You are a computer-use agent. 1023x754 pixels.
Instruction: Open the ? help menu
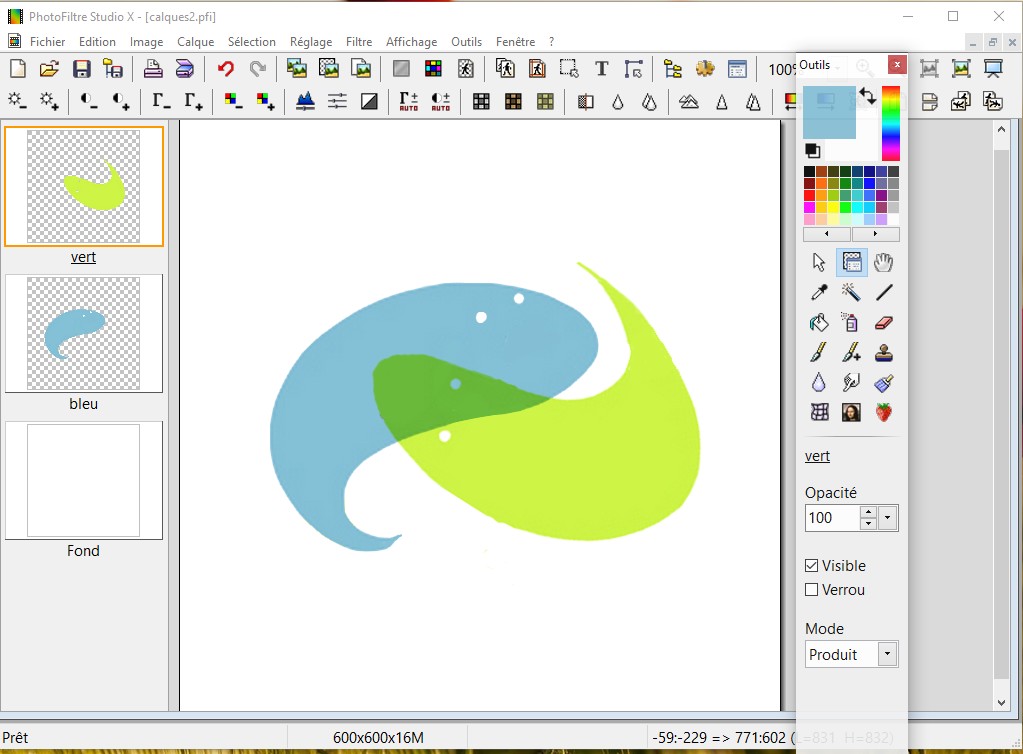pyautogui.click(x=552, y=42)
